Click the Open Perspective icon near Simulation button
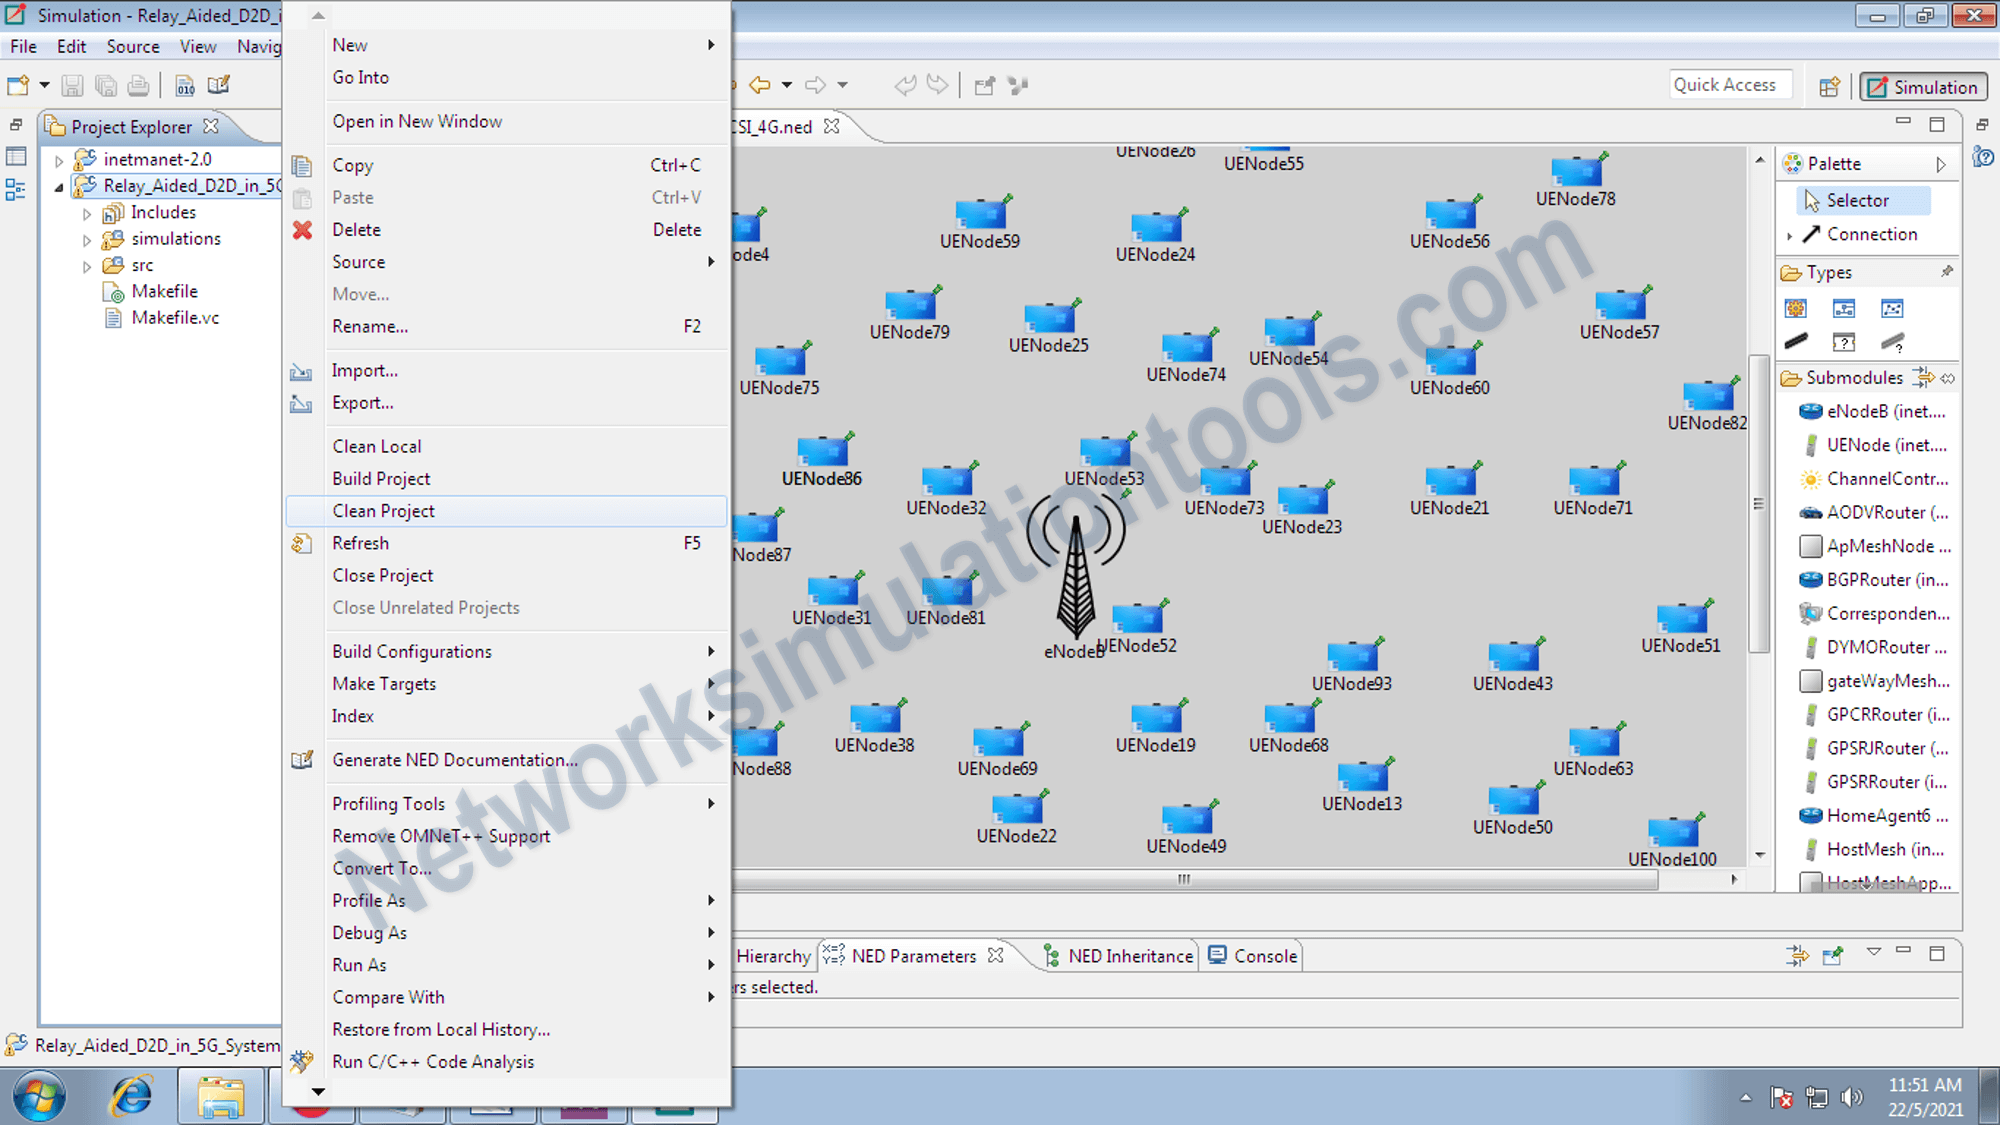Screen dimensions: 2000x1125 pos(1828,86)
